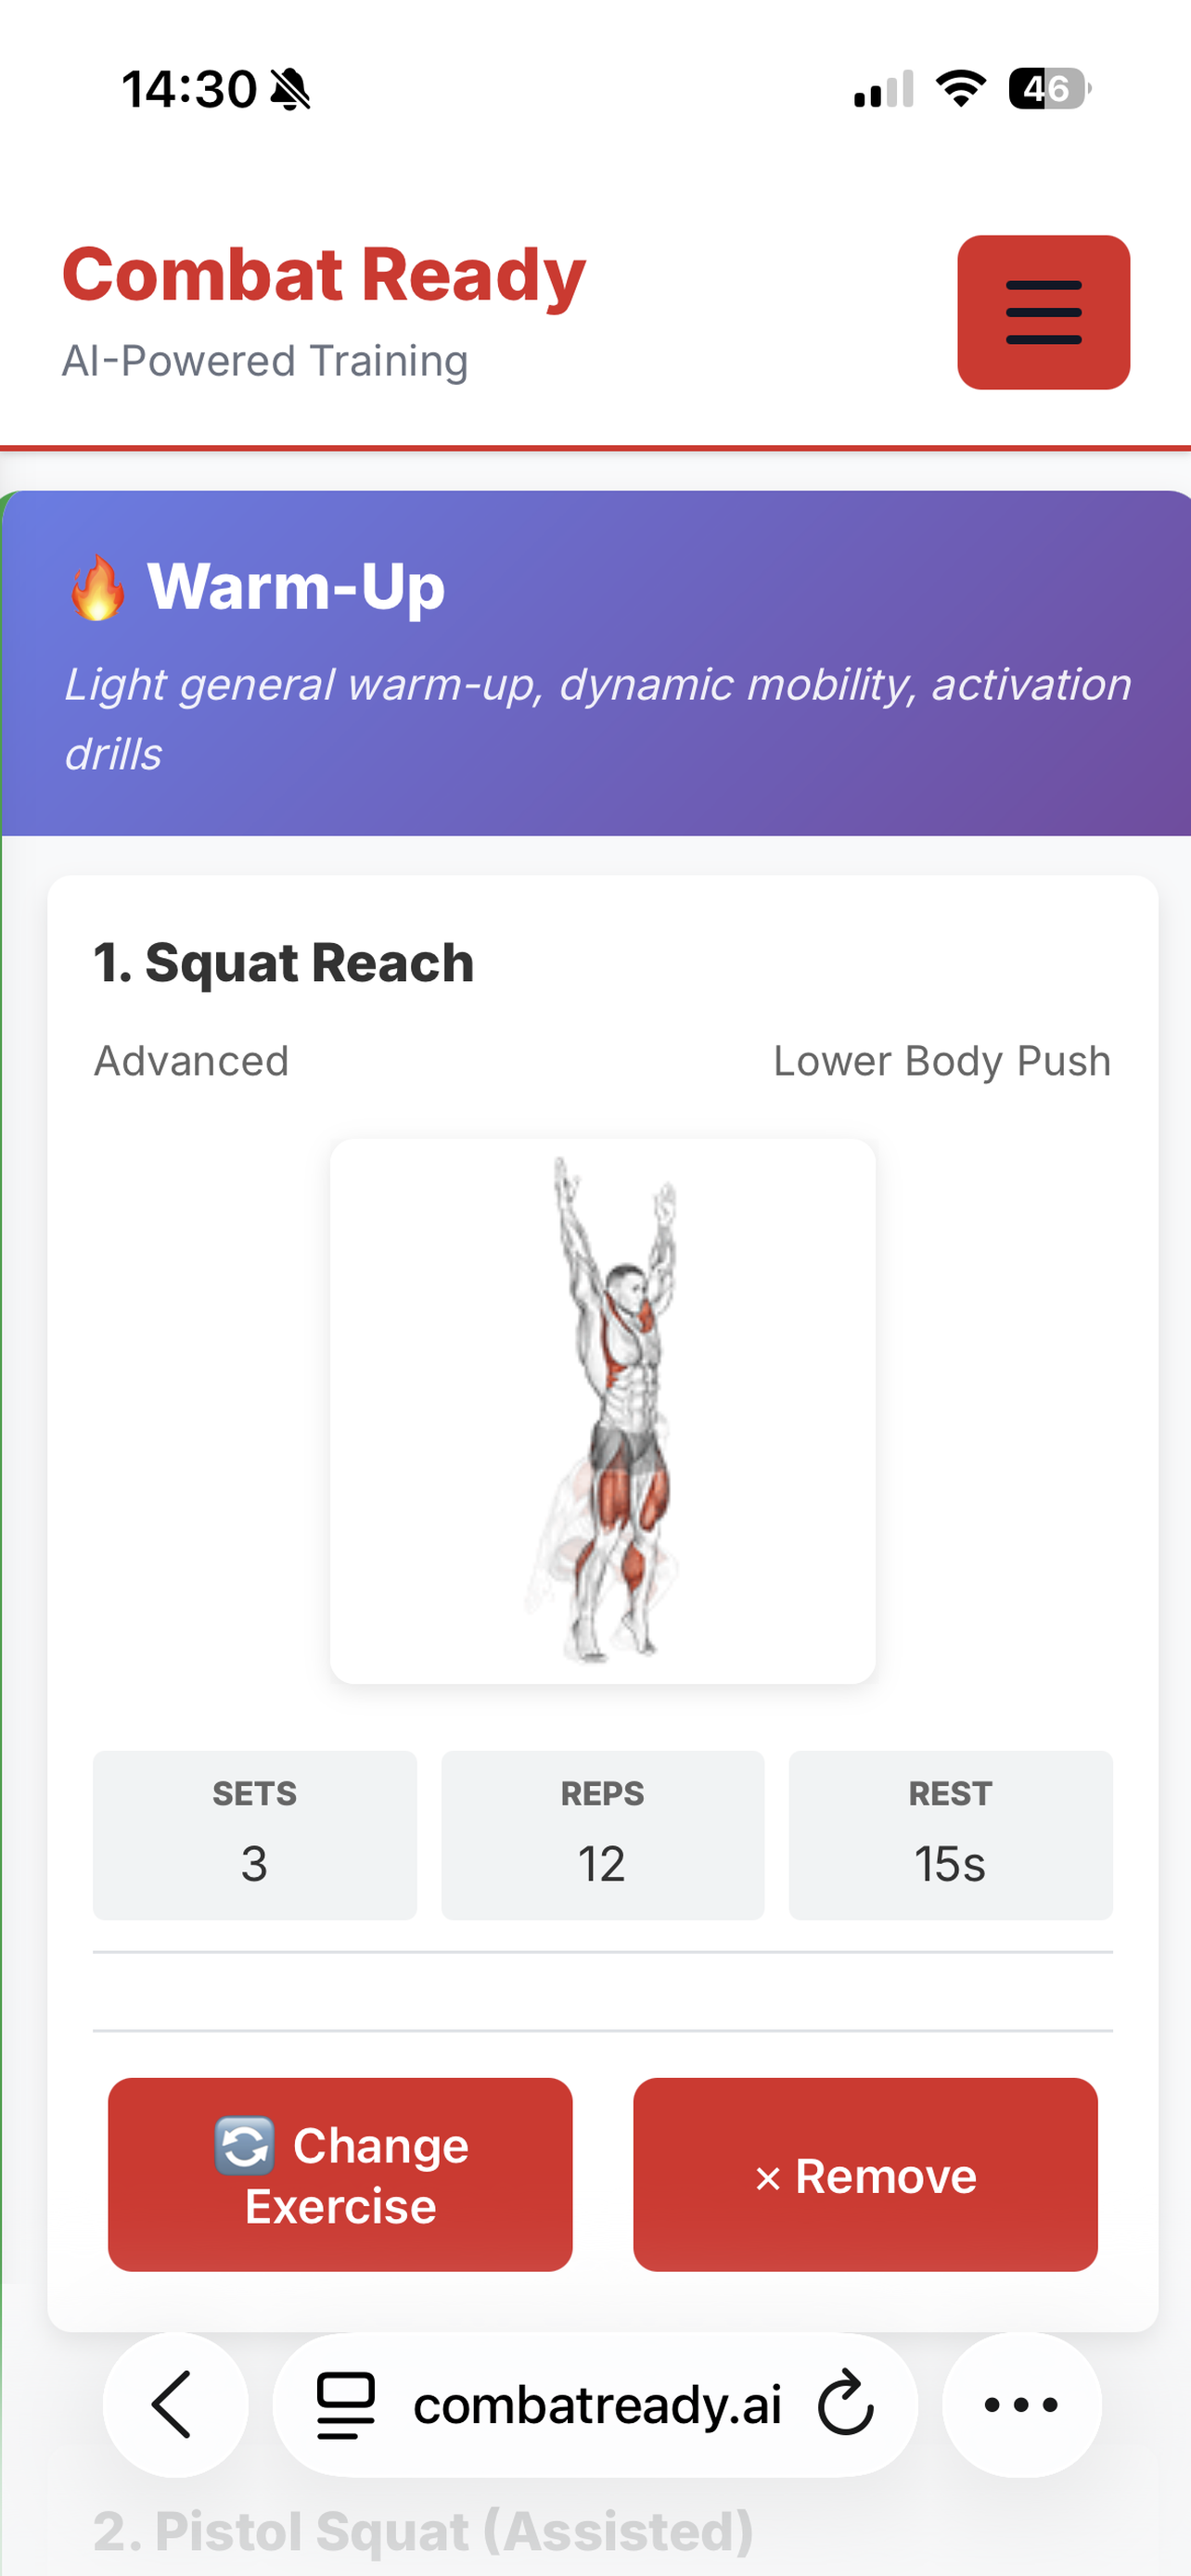Navigate back with the browser back chevron
Viewport: 1191px width, 2576px height.
tap(175, 2406)
